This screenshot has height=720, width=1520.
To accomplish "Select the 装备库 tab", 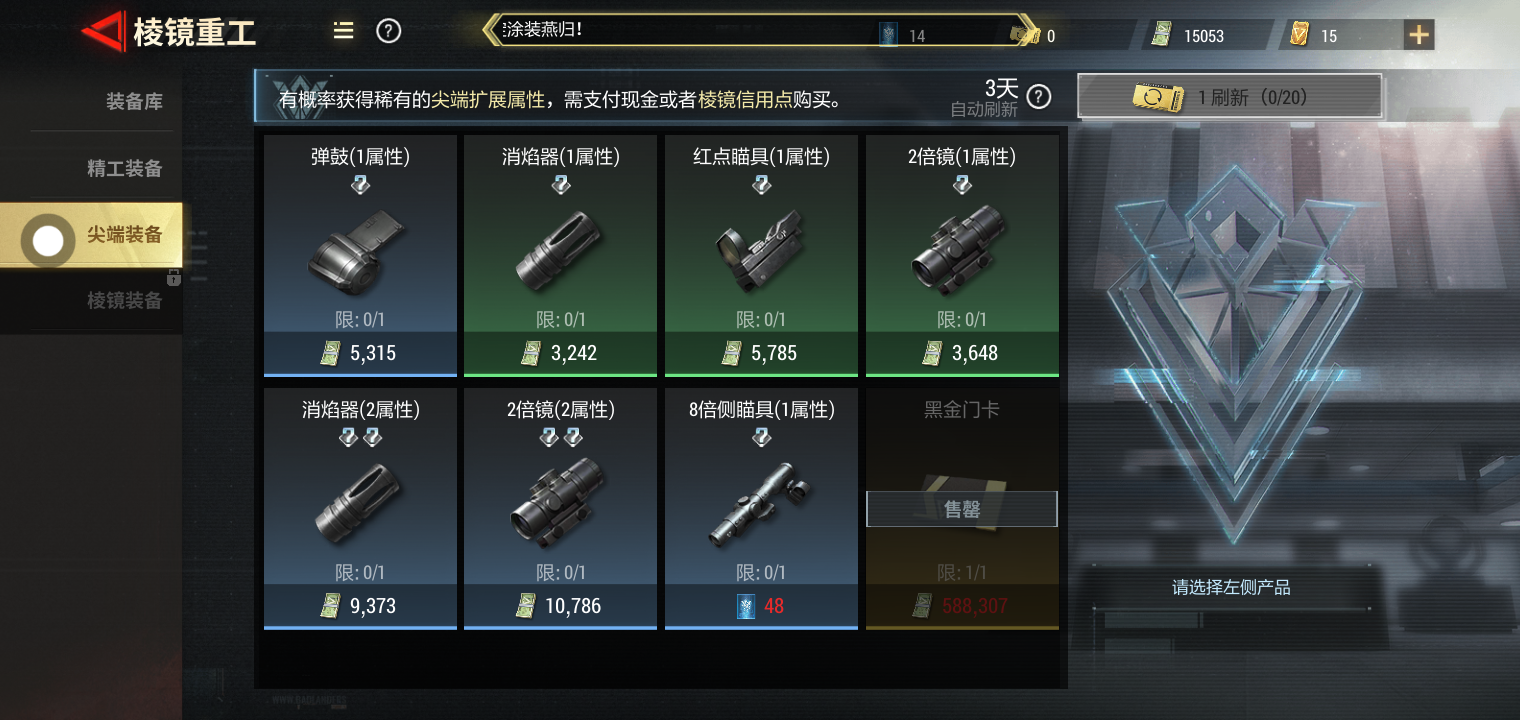I will coord(134,101).
